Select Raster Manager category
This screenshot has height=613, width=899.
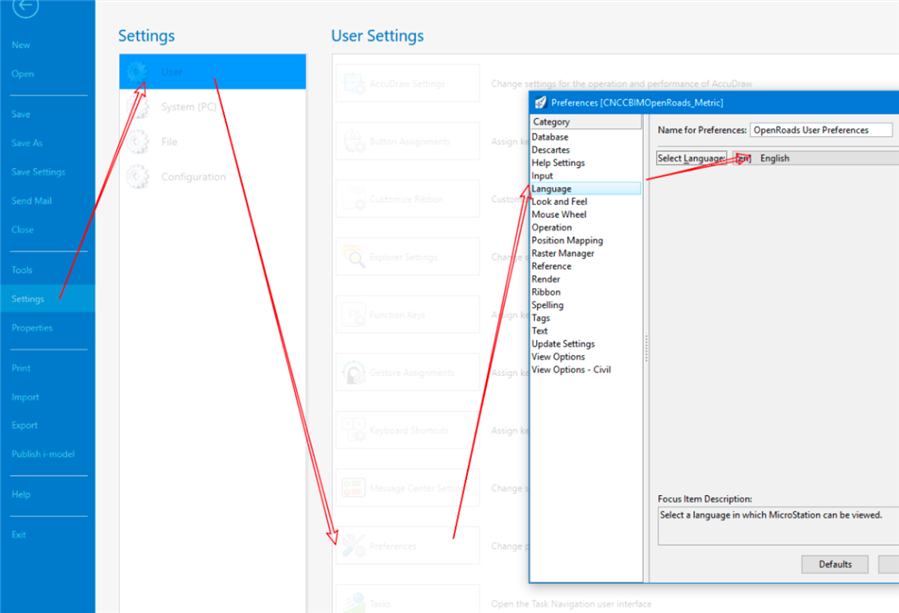point(562,253)
